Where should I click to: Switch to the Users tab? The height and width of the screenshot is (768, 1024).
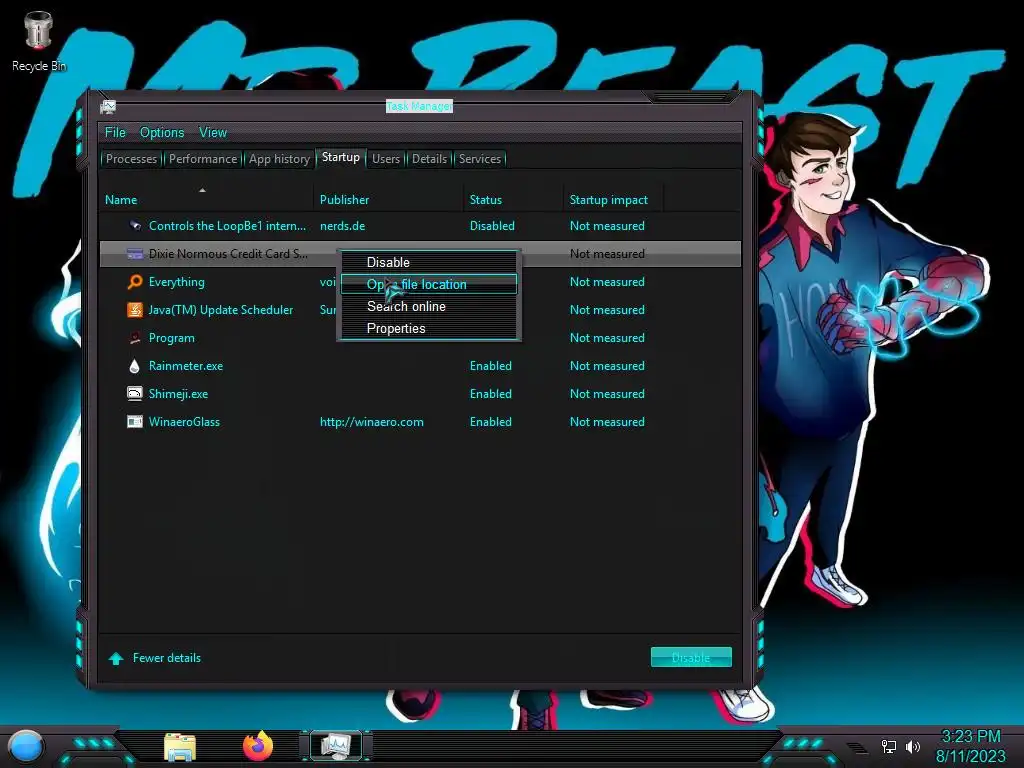coord(386,159)
